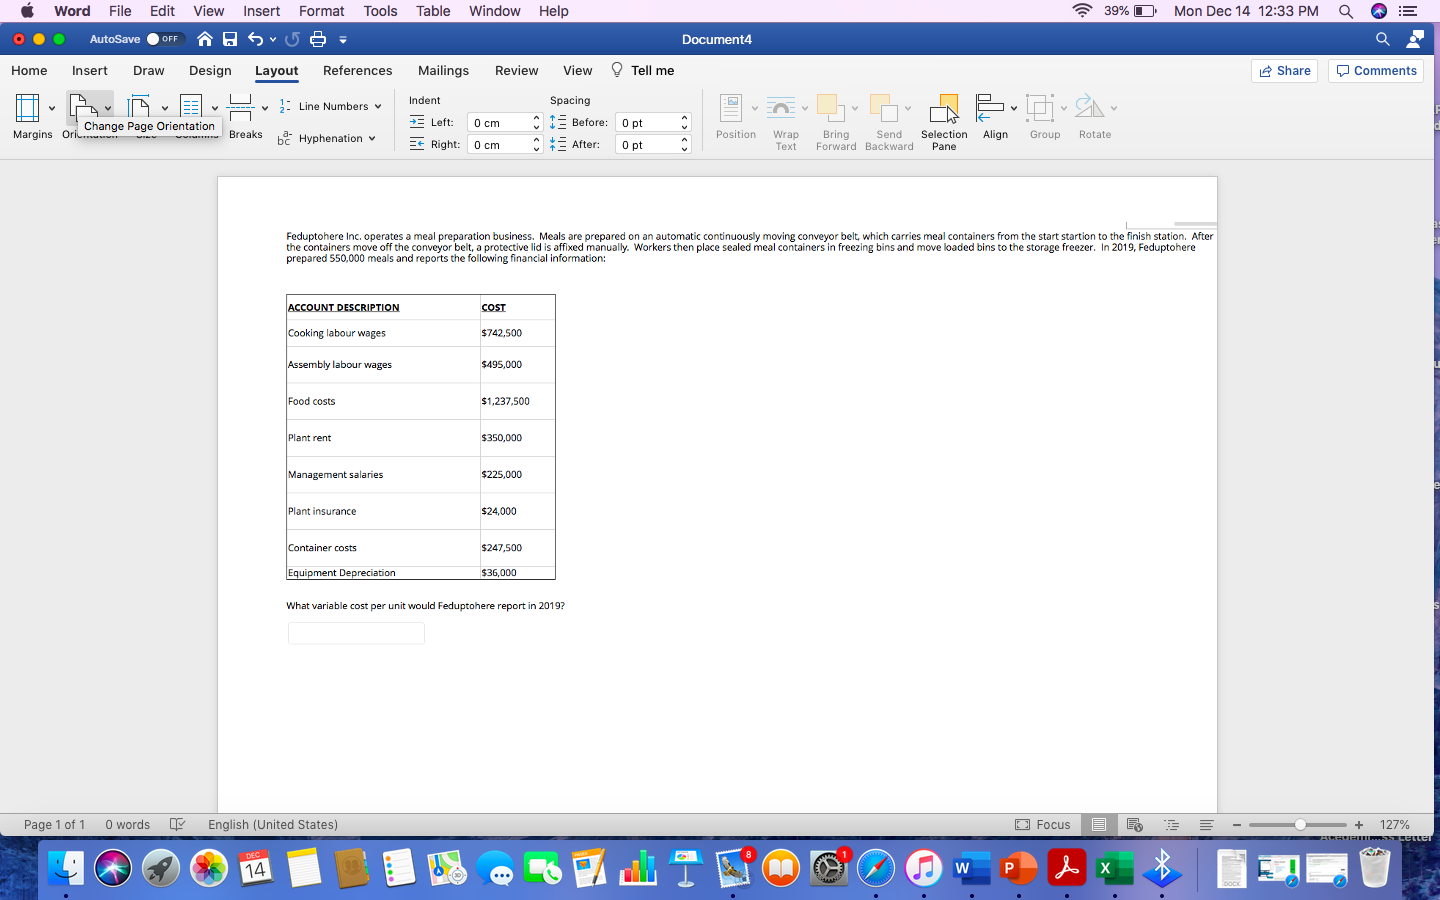
Task: Open the Breaks menu
Action: tap(245, 115)
